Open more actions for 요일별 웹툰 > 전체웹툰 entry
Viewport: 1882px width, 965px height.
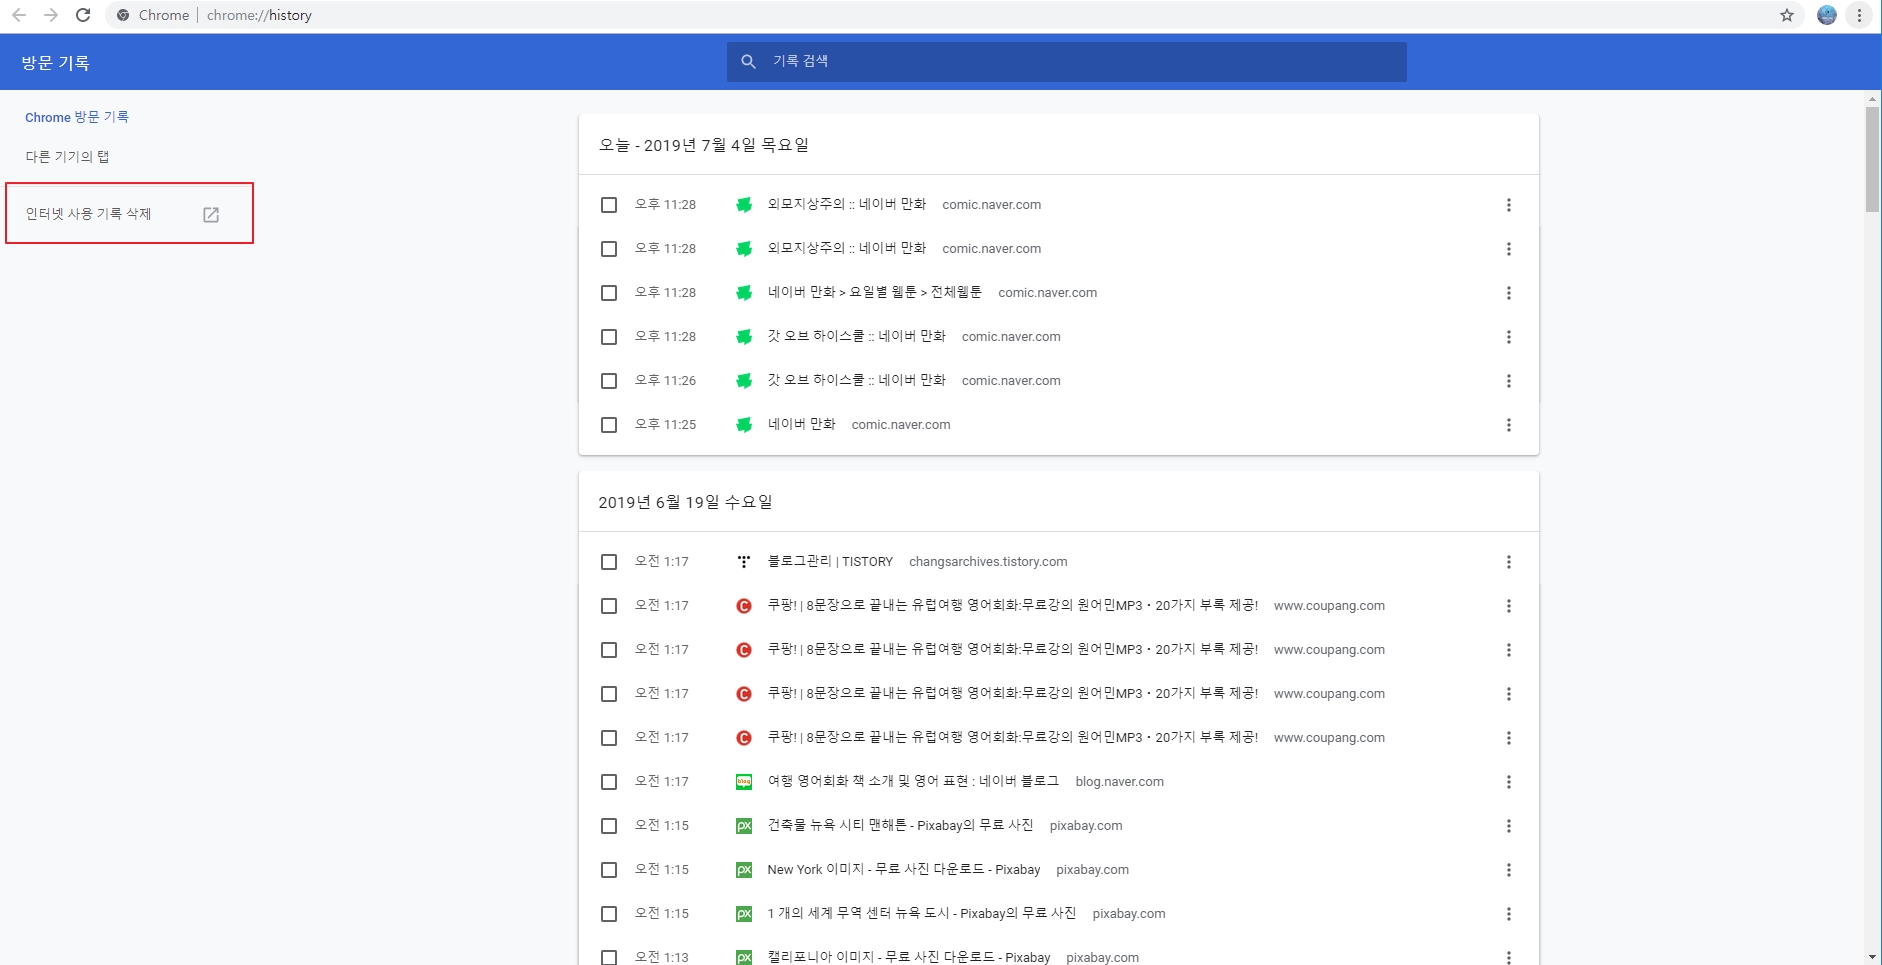click(x=1509, y=293)
